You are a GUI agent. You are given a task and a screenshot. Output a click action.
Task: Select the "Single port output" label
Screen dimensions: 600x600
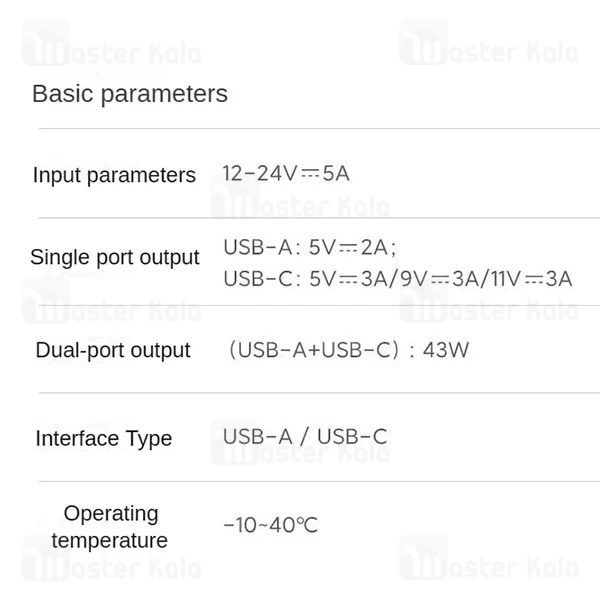[115, 257]
